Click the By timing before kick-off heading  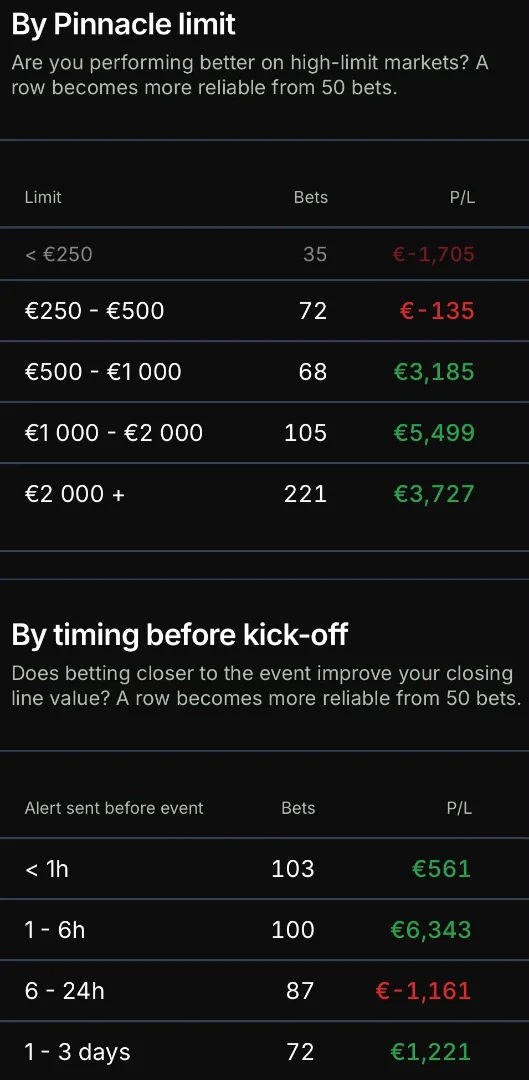coord(179,634)
